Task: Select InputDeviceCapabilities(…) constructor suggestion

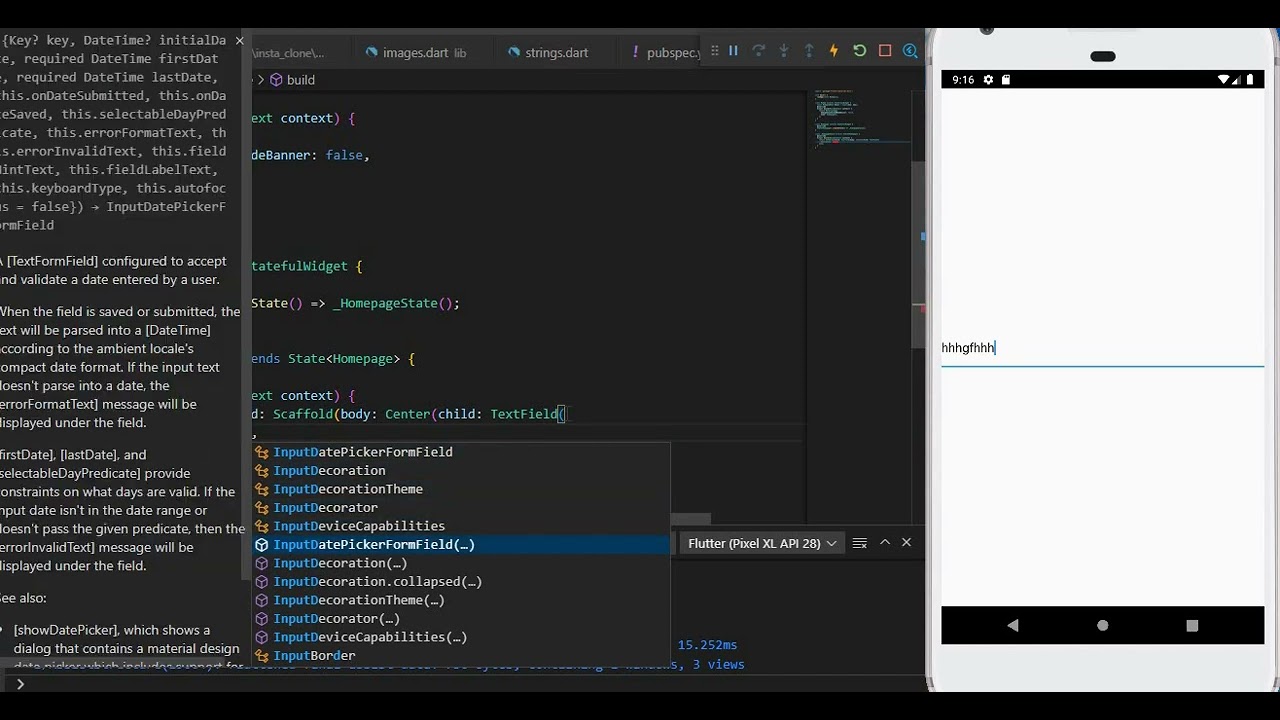Action: [461, 637]
